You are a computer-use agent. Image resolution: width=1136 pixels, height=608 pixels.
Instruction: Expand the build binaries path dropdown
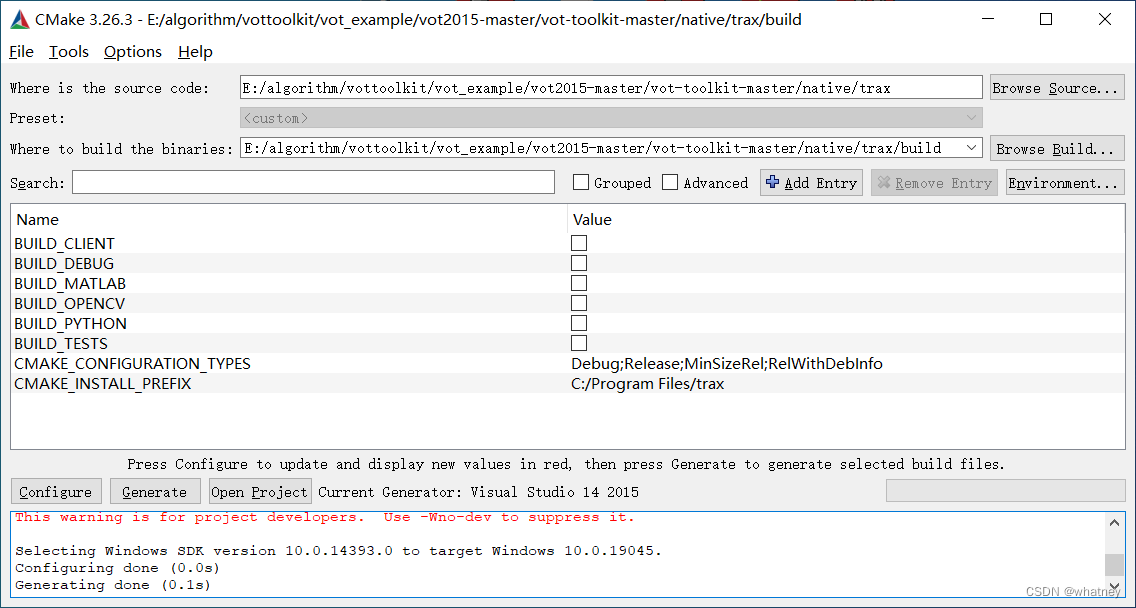tap(972, 148)
